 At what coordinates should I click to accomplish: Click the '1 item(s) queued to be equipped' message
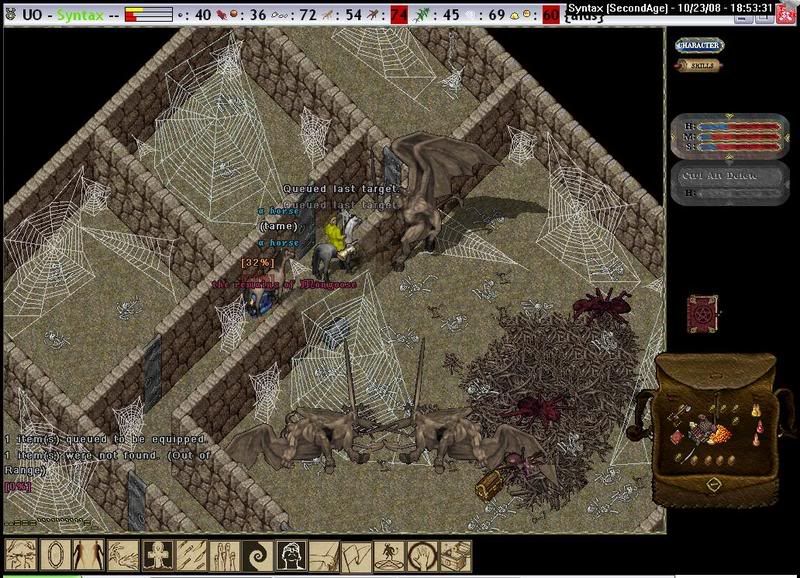pos(105,439)
